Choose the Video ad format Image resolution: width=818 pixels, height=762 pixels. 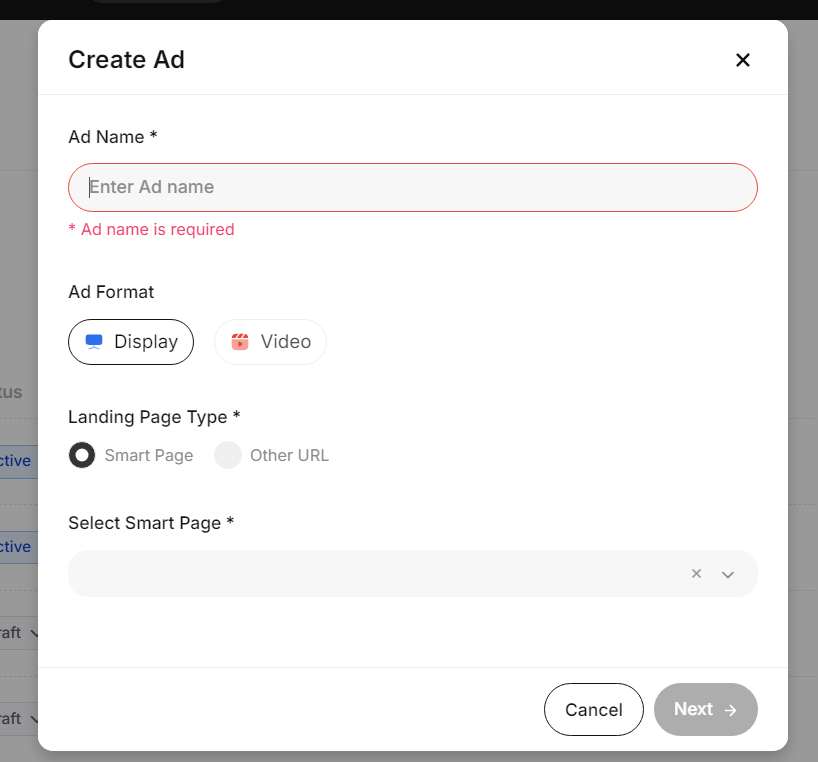click(270, 342)
